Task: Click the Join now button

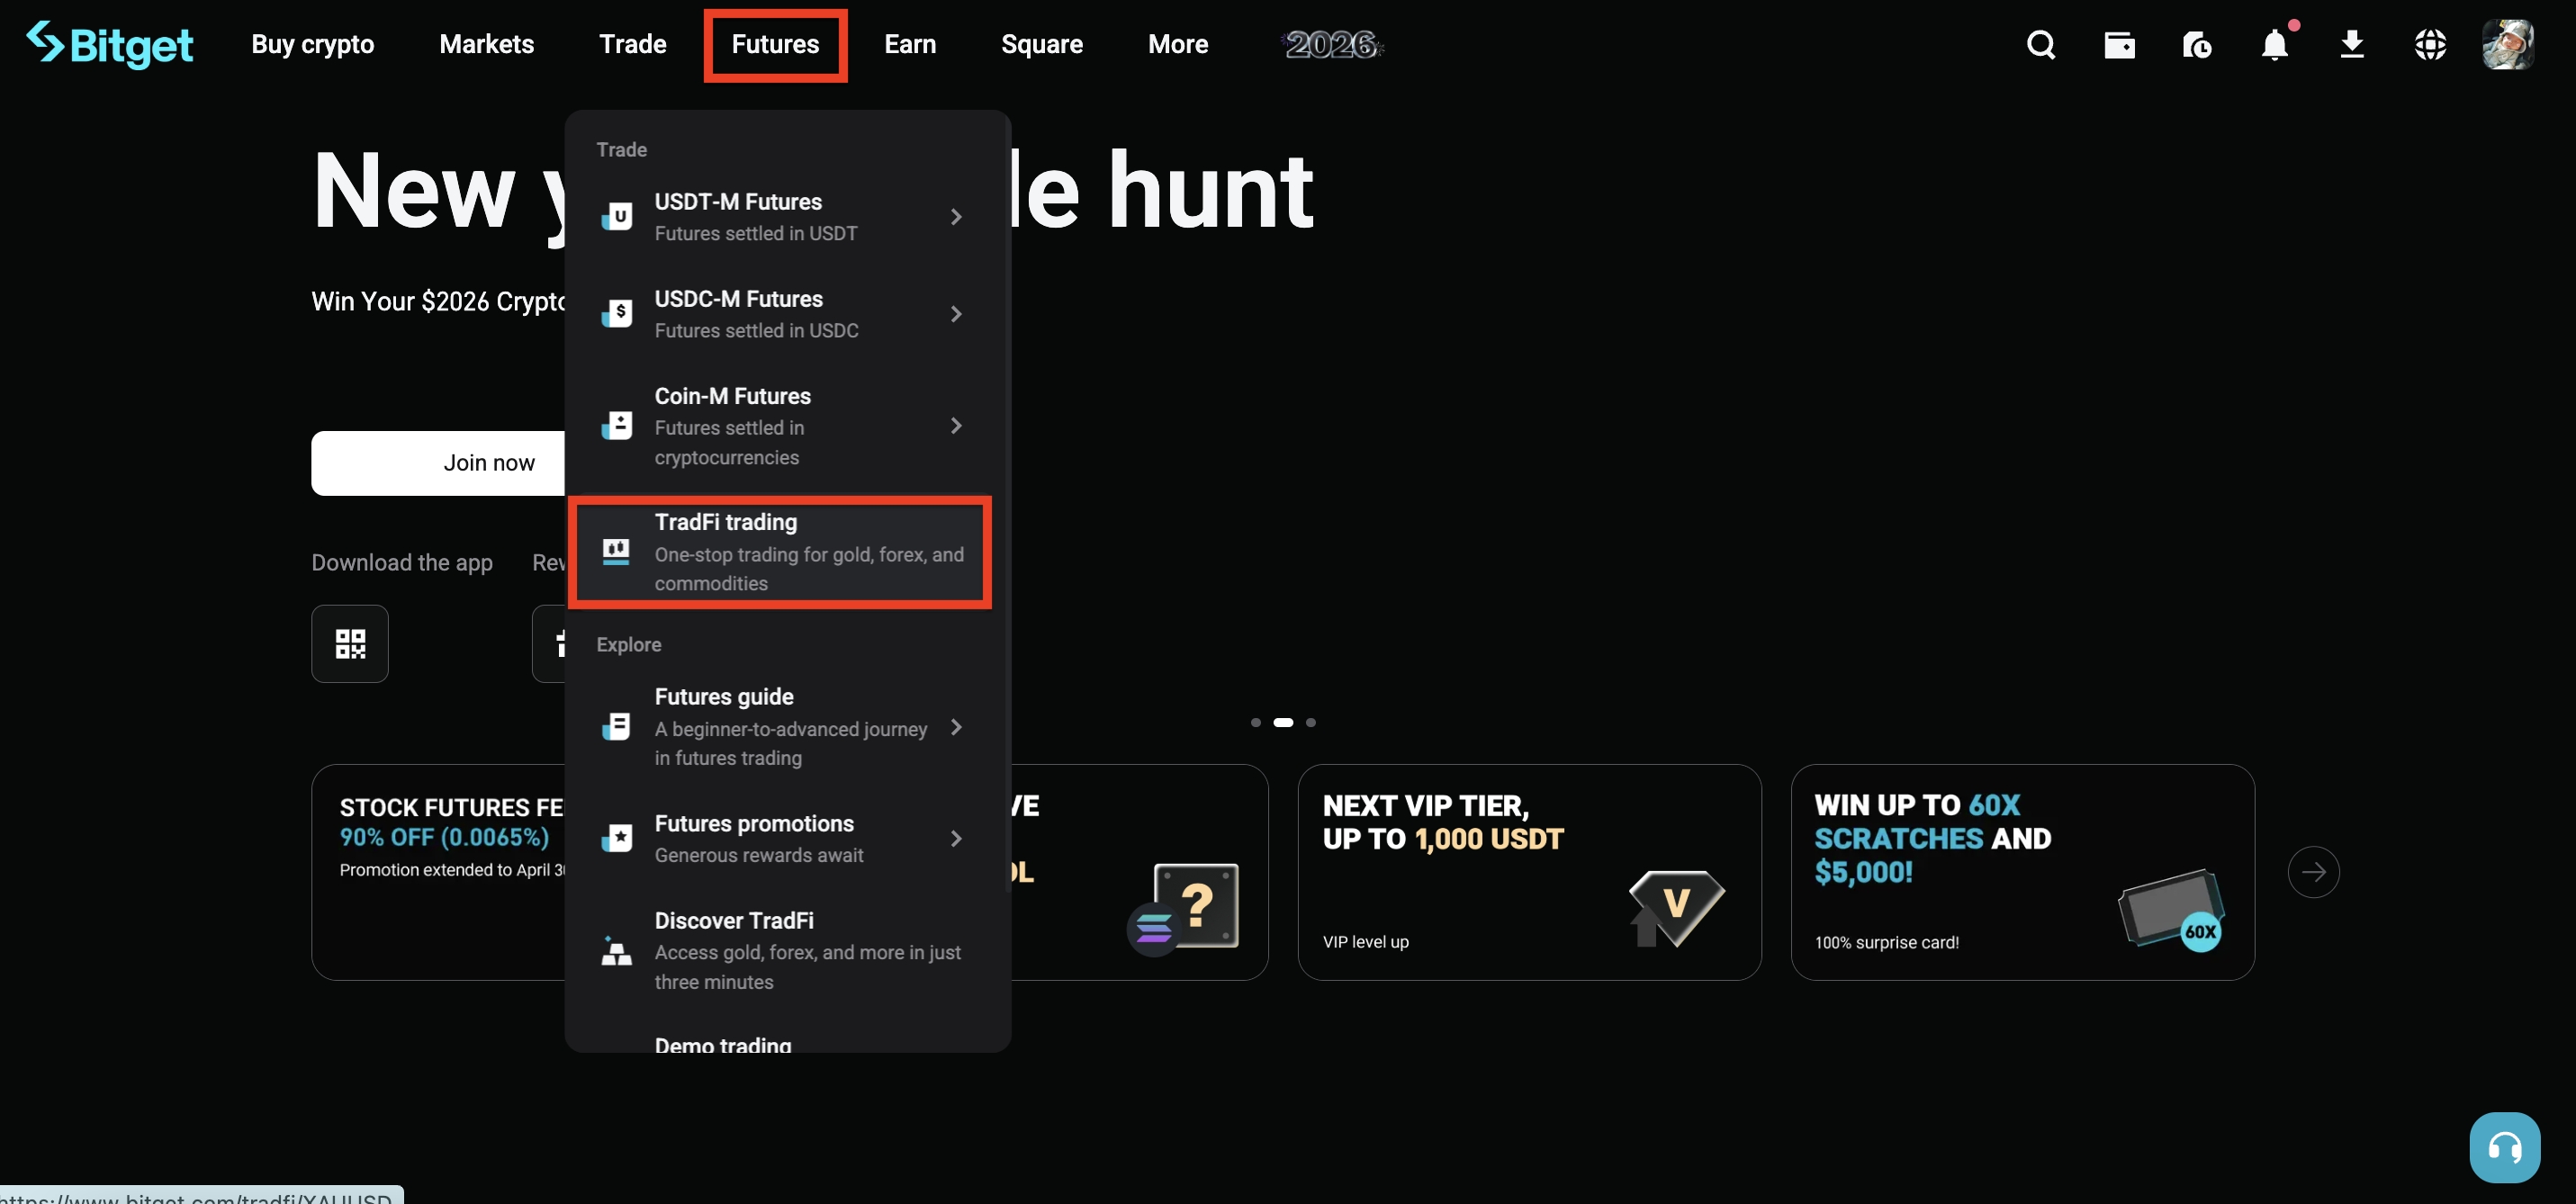Action: [489, 462]
